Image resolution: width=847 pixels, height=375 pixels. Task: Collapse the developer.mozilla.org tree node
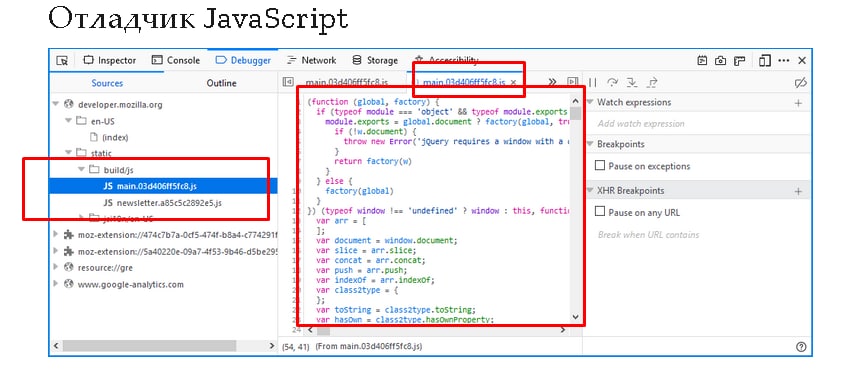[55, 104]
